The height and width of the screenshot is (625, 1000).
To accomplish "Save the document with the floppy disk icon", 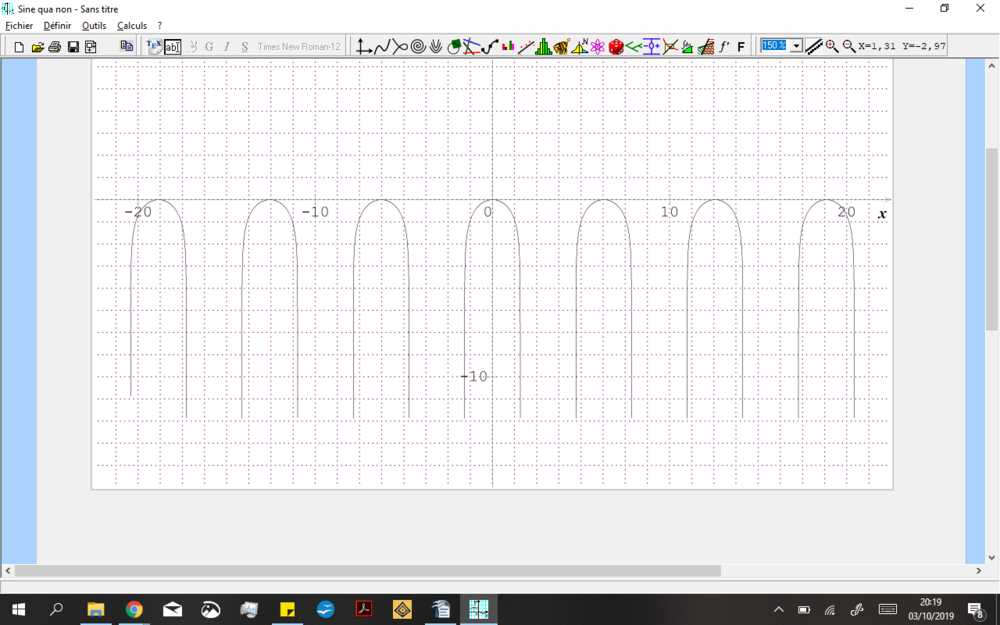I will tap(73, 47).
